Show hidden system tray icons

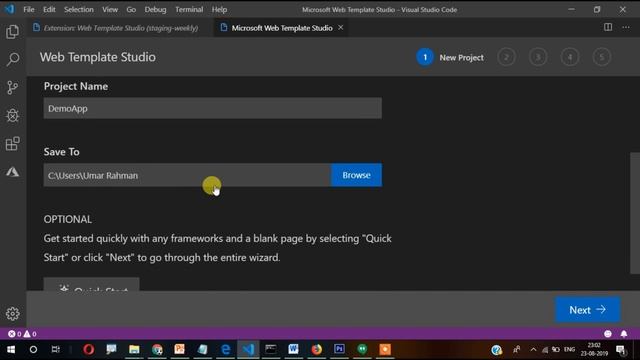[x=533, y=349]
